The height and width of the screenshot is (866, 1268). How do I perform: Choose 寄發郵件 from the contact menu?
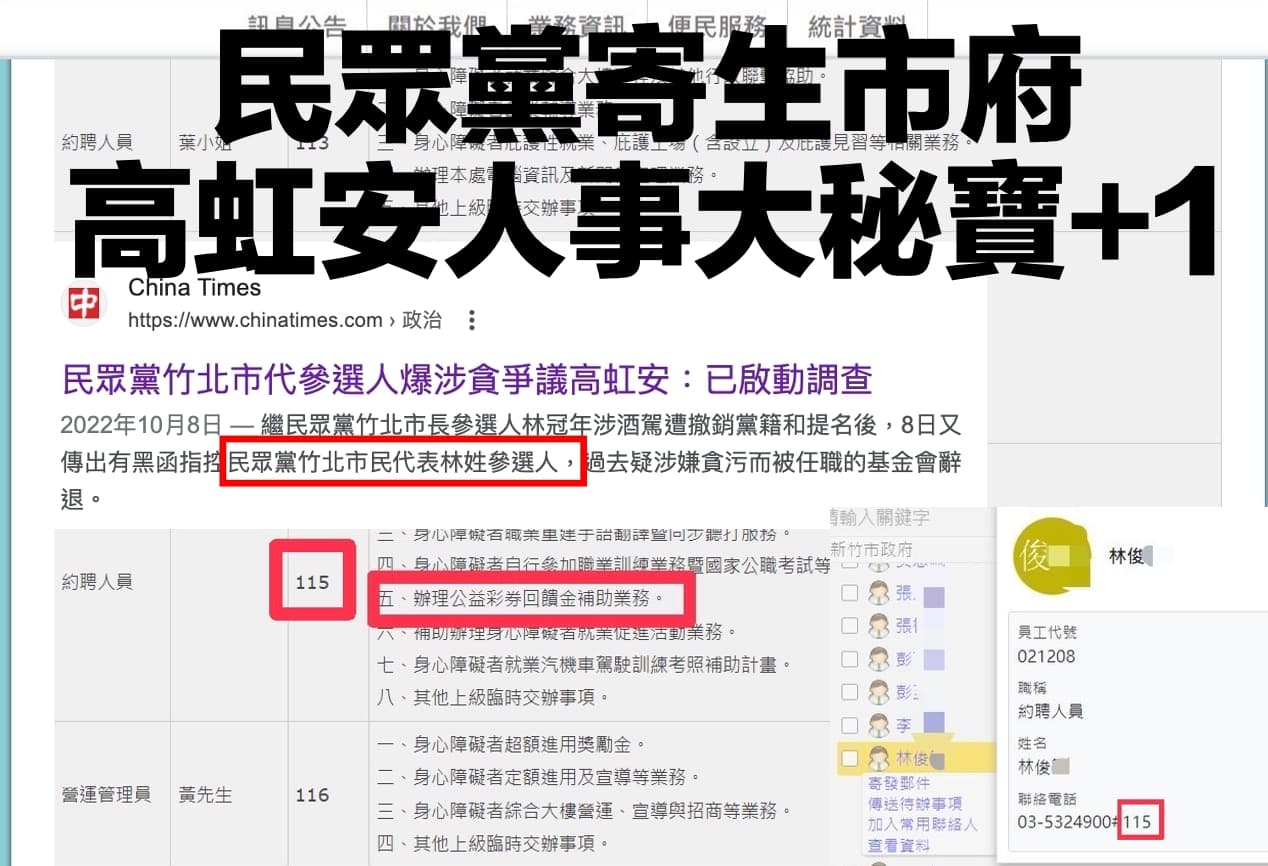(x=898, y=783)
